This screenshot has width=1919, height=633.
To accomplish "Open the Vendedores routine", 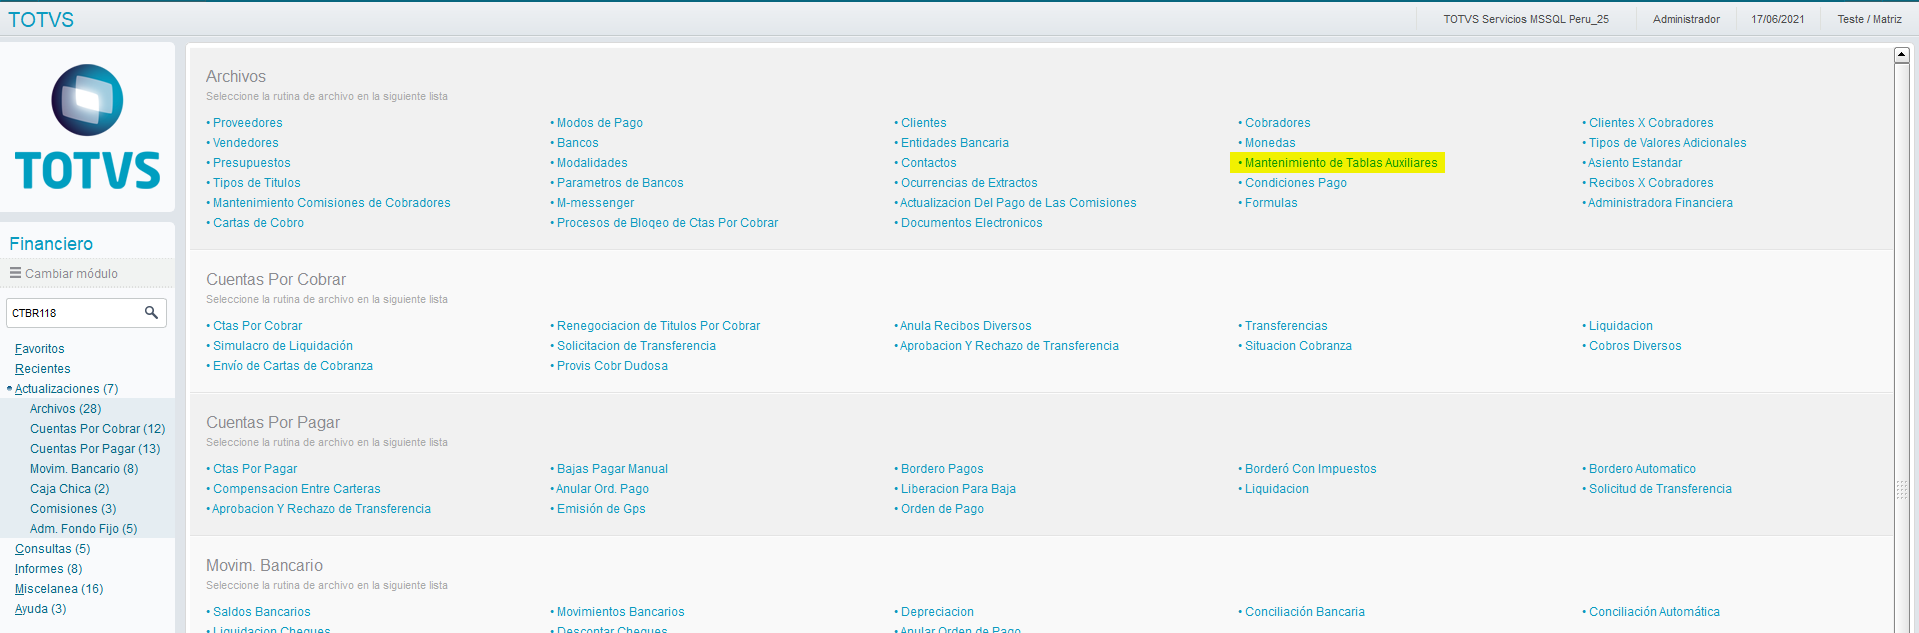I will point(246,143).
